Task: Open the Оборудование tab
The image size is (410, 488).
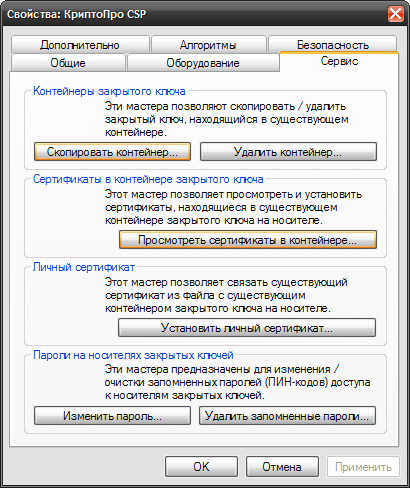Action: pyautogui.click(x=203, y=63)
